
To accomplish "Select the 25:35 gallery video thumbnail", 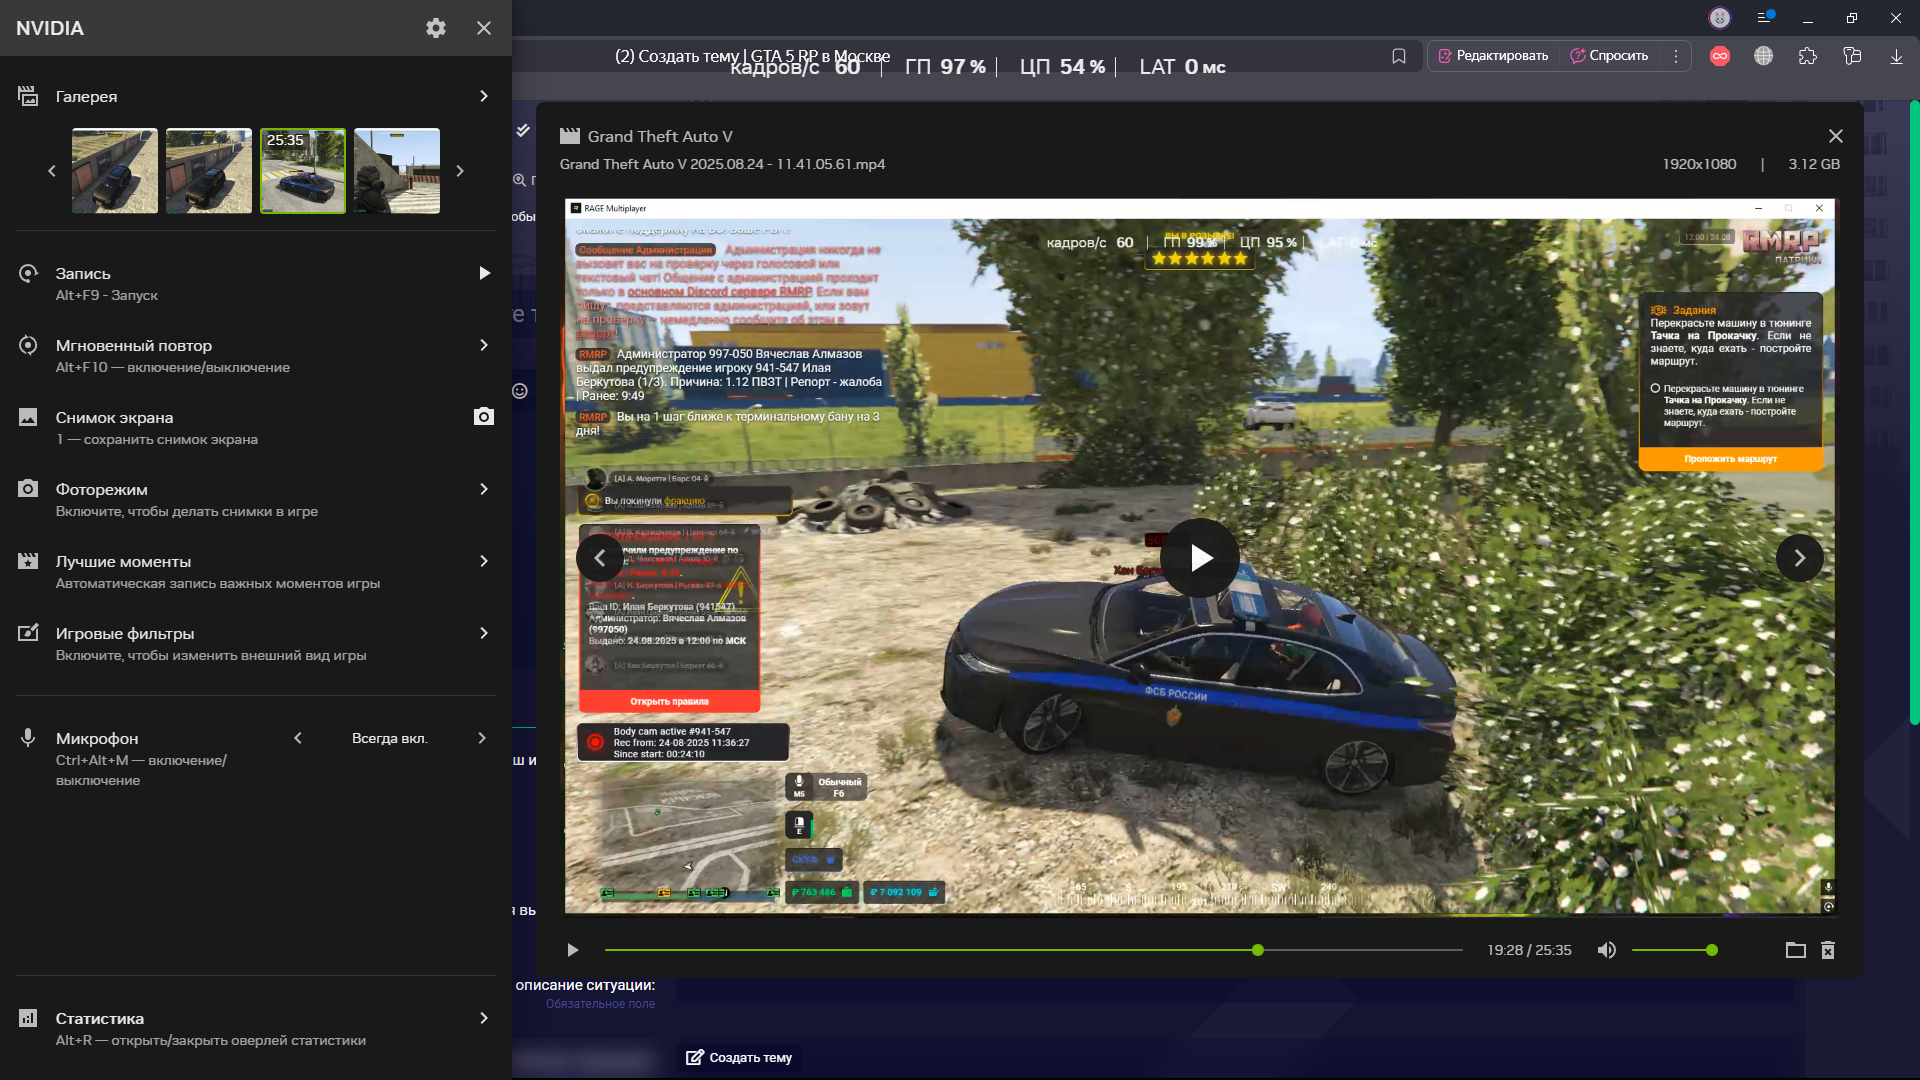I will pyautogui.click(x=303, y=171).
